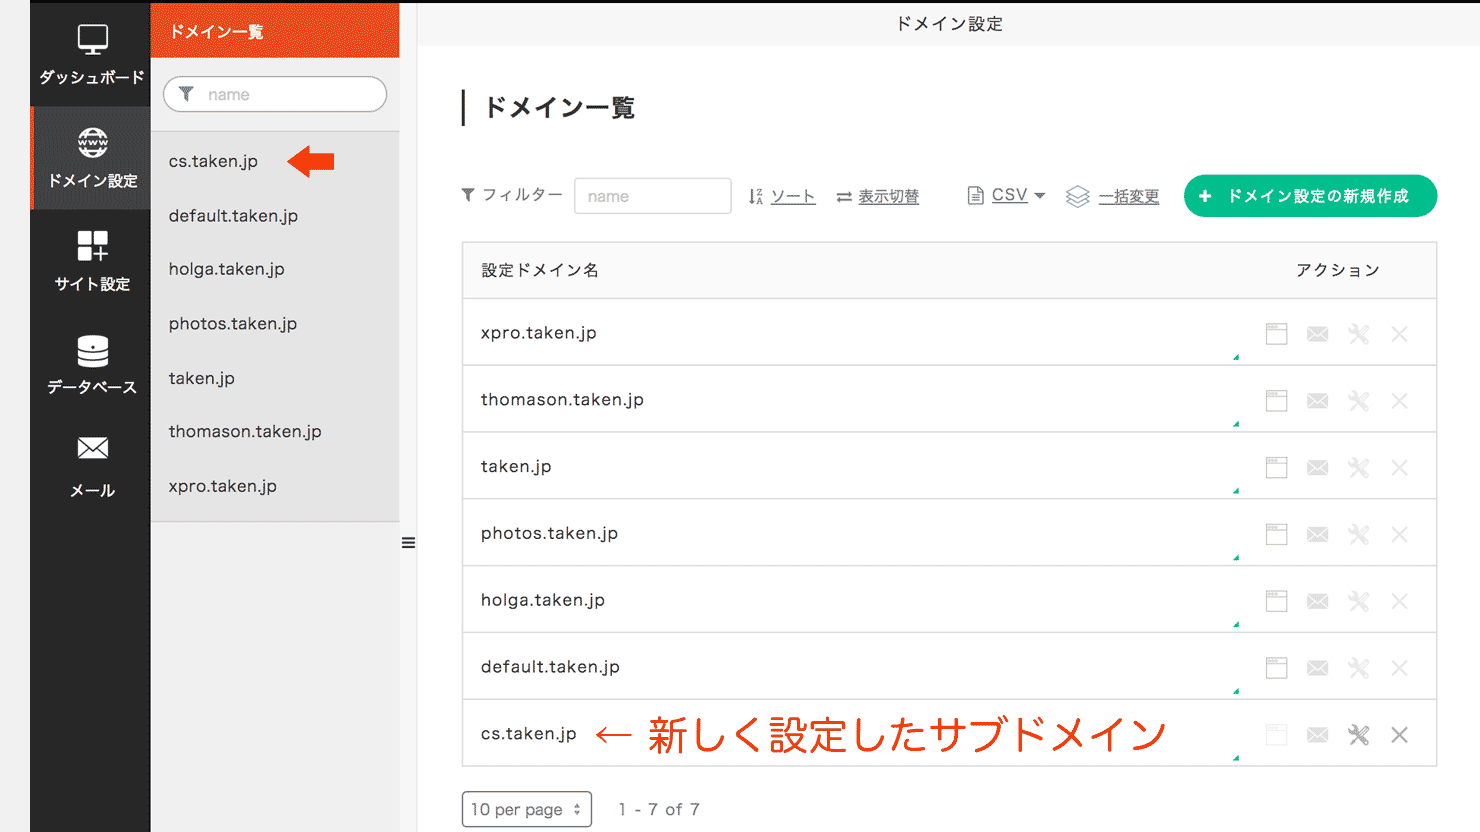Click tools icon in photos.taken.jp row
This screenshot has height=832, width=1480.
click(1358, 534)
